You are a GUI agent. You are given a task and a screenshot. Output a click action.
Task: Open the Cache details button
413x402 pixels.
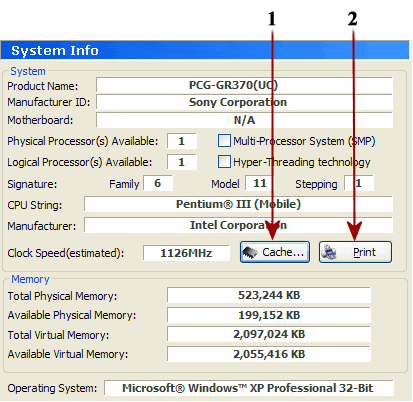coord(275,252)
